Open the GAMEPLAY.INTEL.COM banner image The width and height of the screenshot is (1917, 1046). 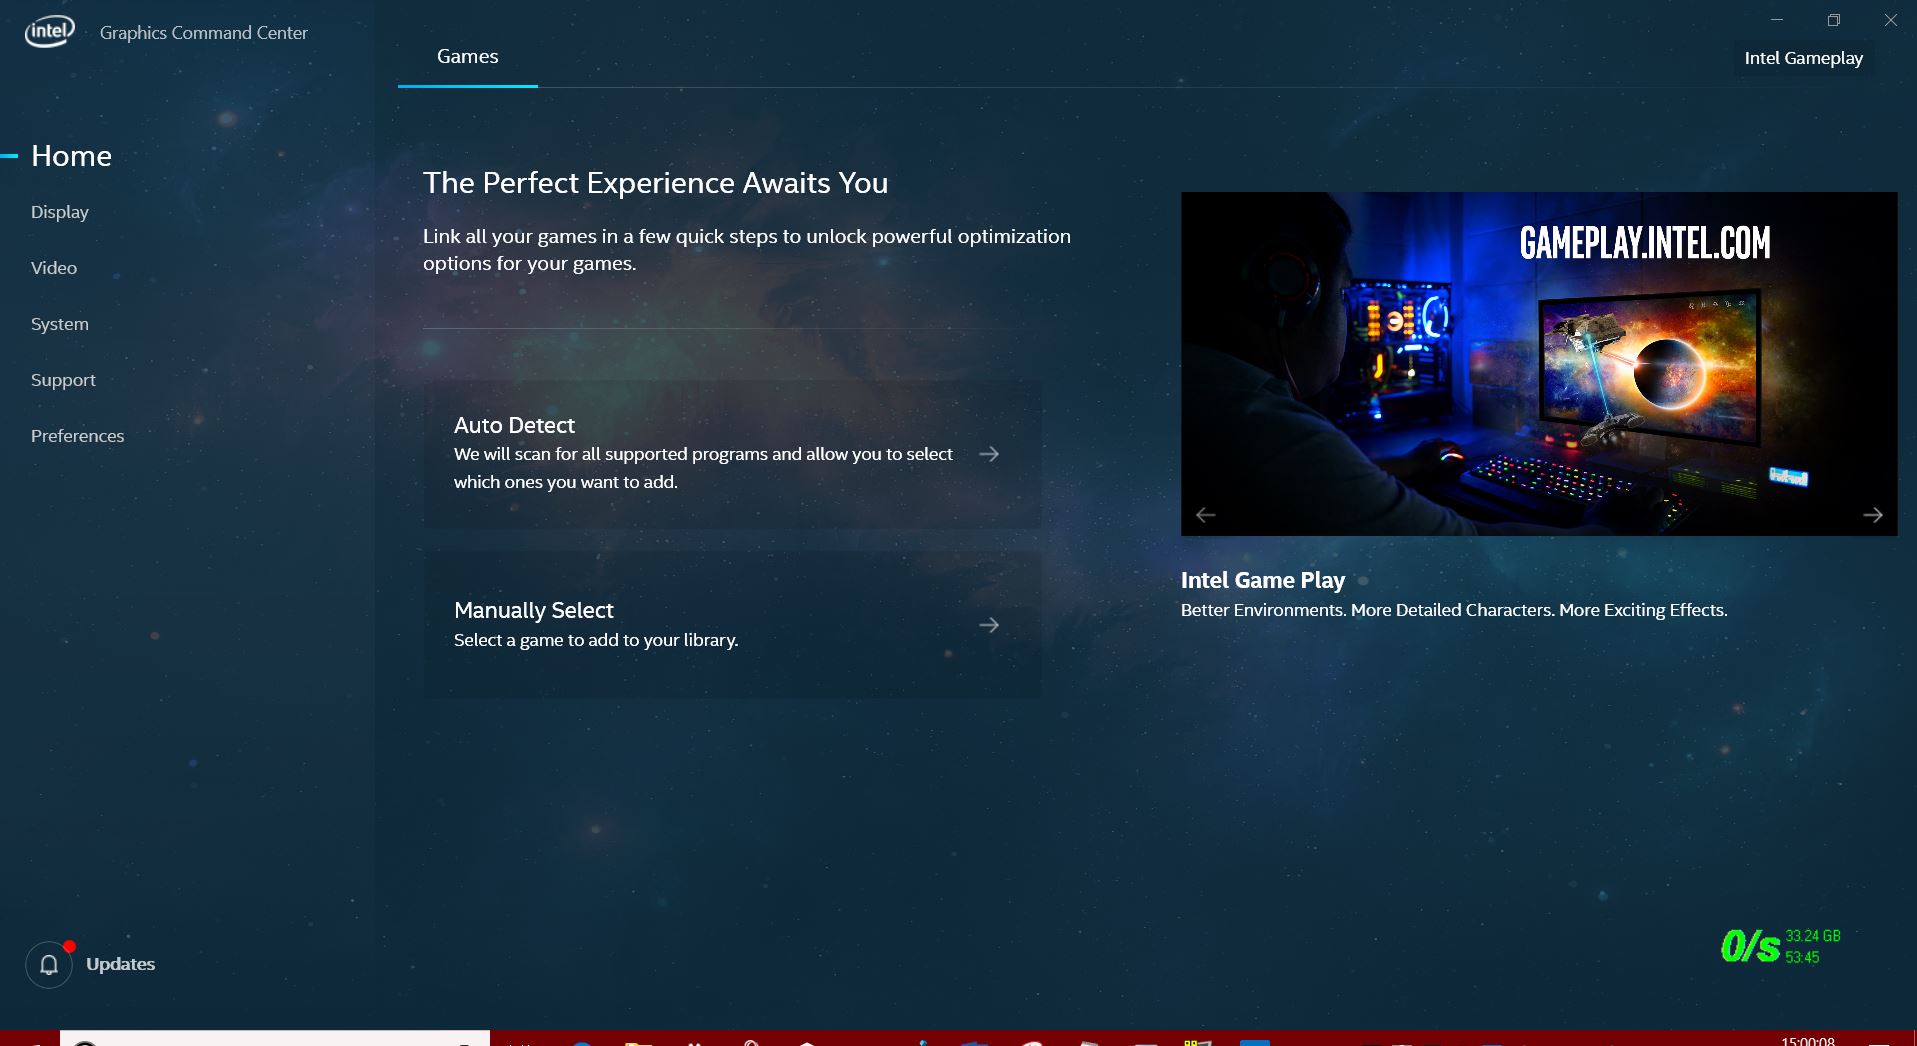click(1539, 364)
